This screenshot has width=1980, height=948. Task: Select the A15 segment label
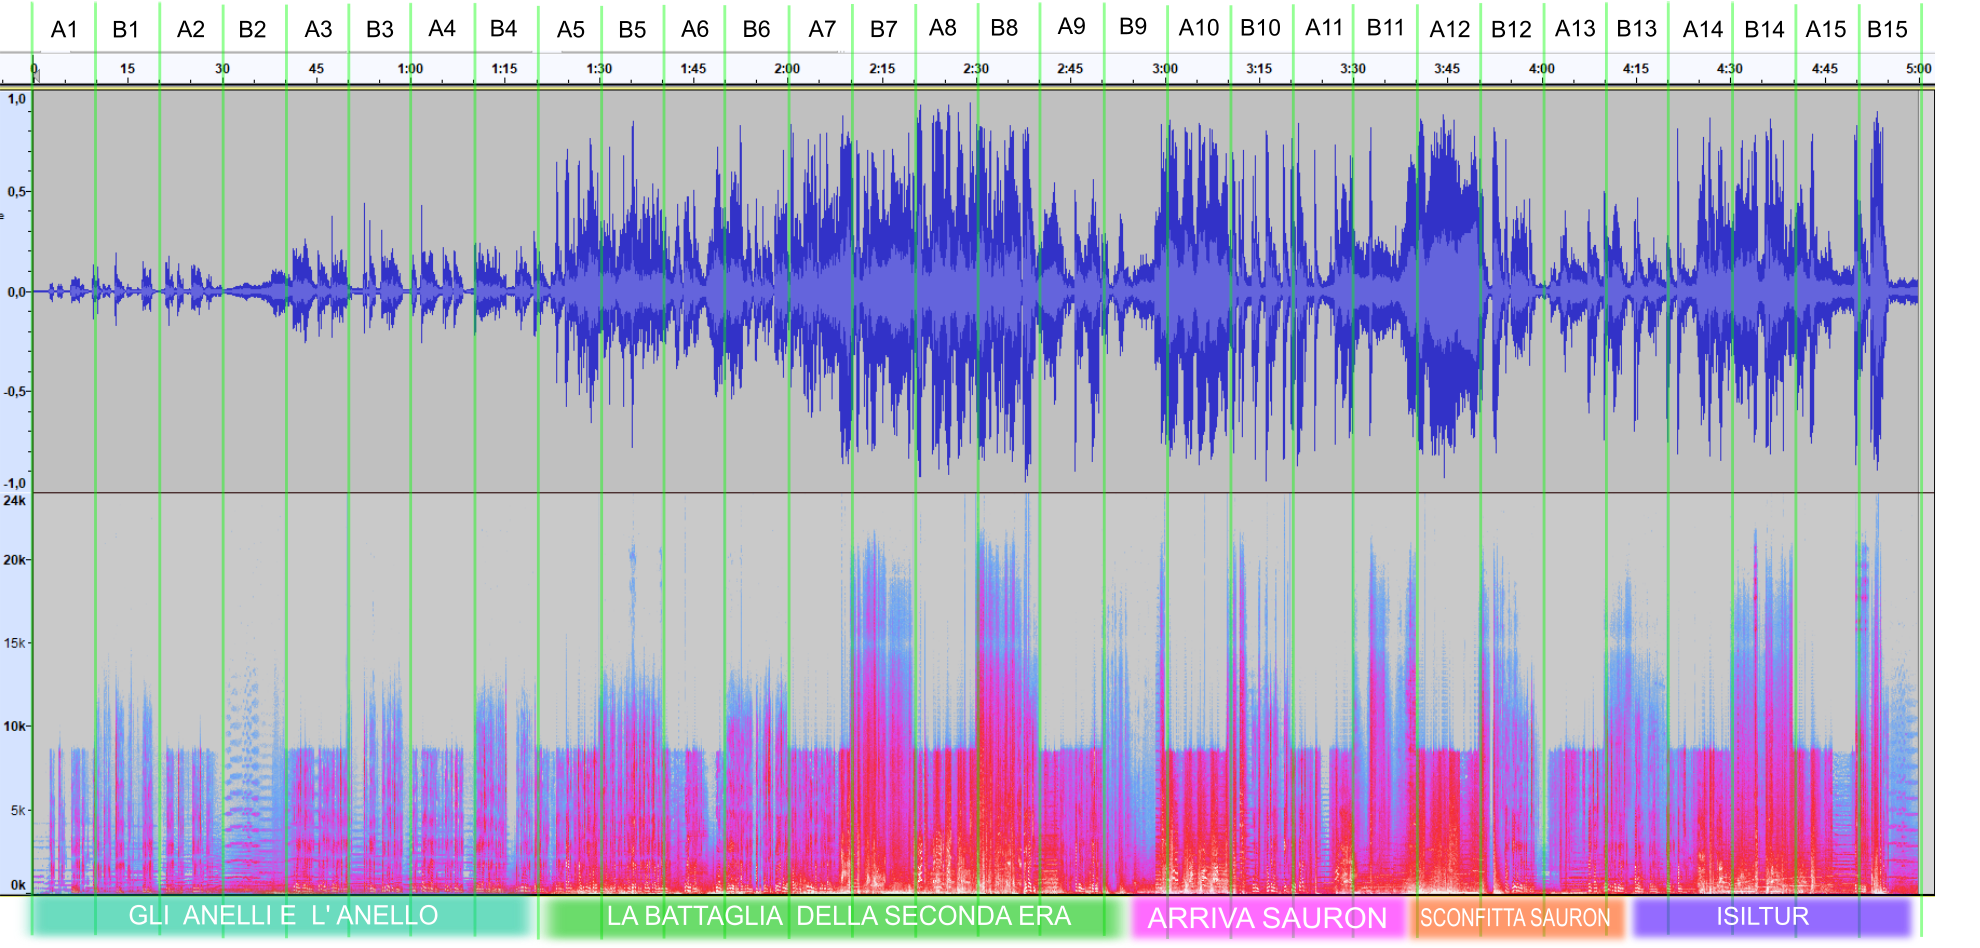tap(1826, 30)
